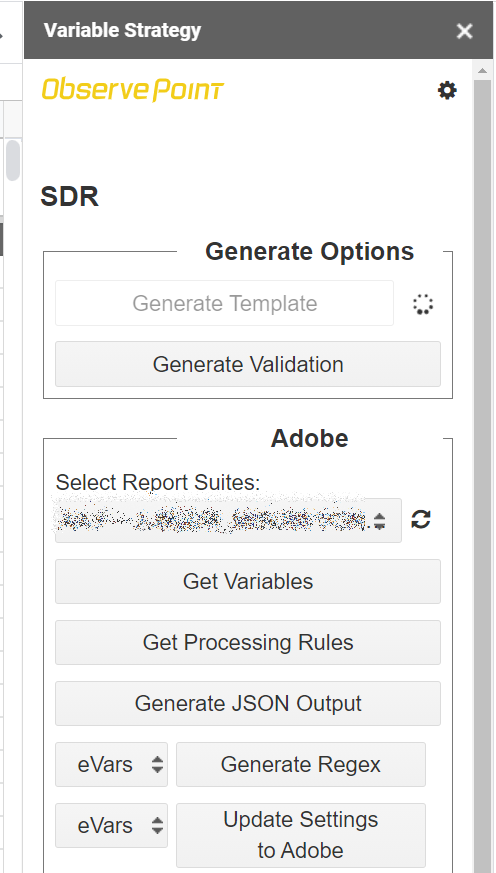Expand the eVars dropdown beside Generate Regex
The height and width of the screenshot is (873, 496).
tap(111, 764)
